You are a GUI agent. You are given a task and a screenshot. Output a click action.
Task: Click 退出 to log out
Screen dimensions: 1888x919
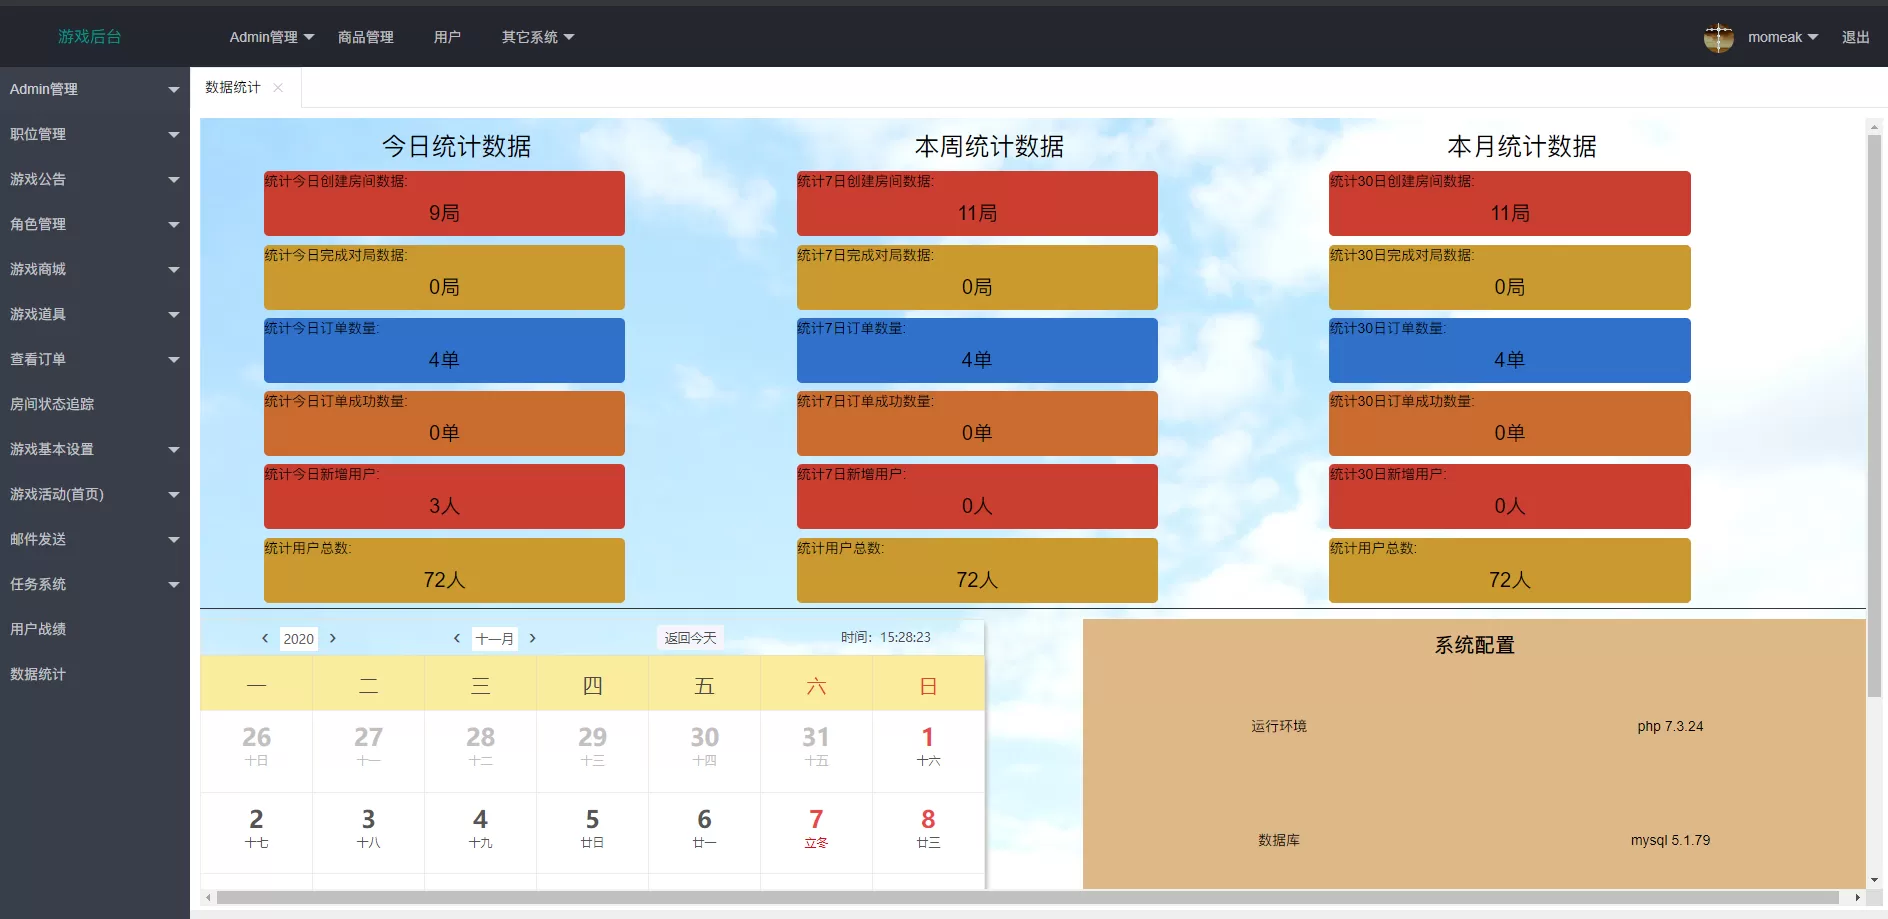pyautogui.click(x=1855, y=37)
